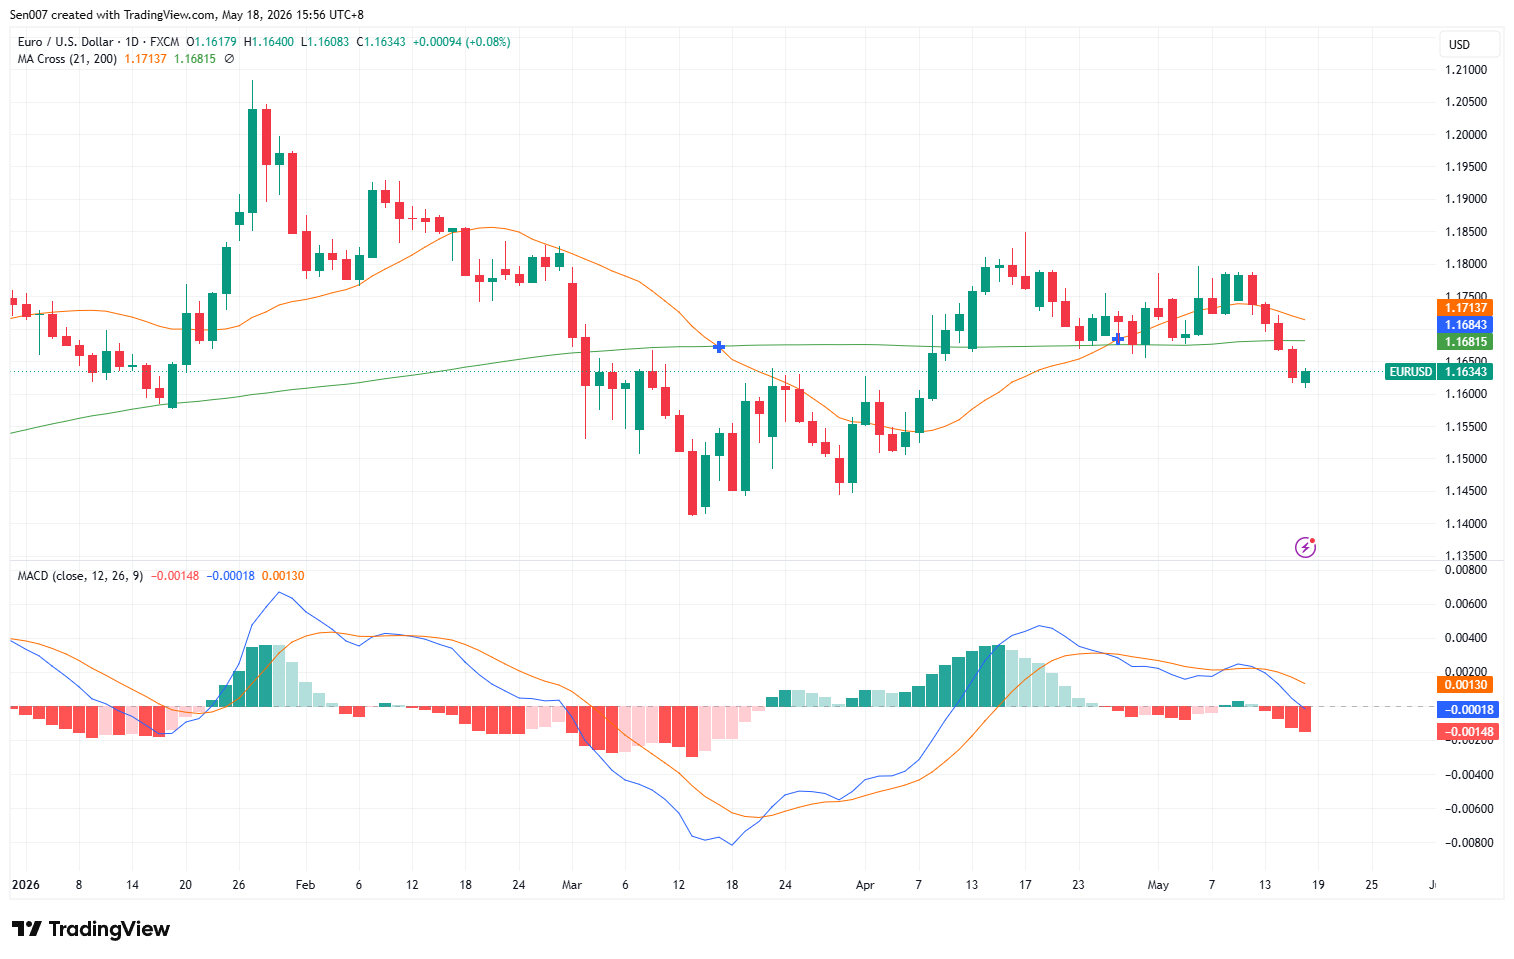Click the 0.00400 MACD axis label

pyautogui.click(x=1466, y=638)
